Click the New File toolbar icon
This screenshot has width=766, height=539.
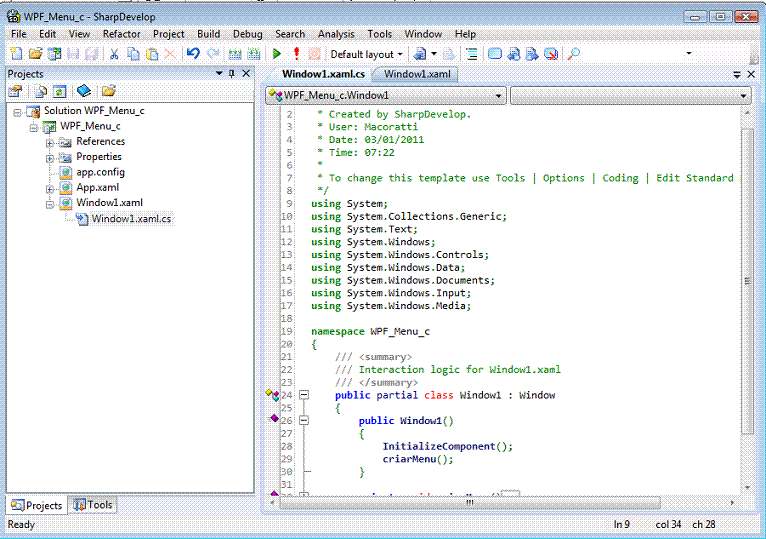pyautogui.click(x=16, y=54)
